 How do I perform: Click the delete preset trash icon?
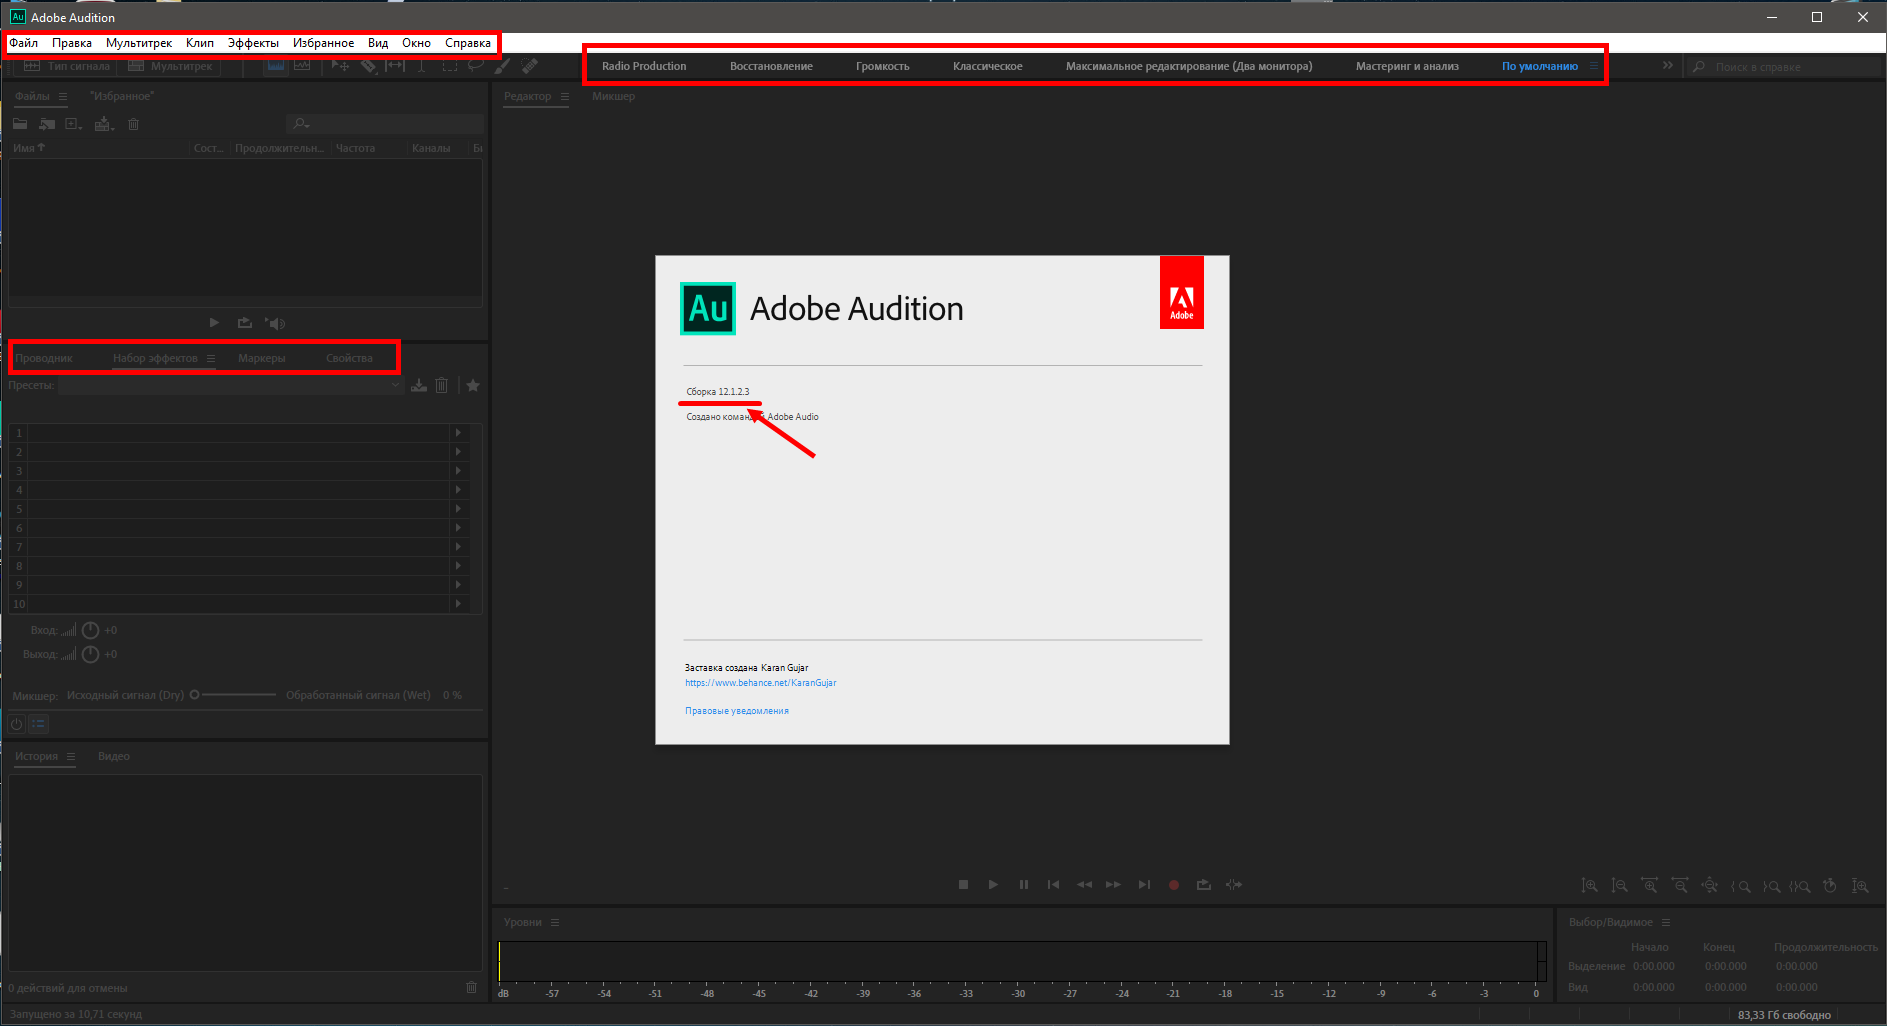click(442, 385)
